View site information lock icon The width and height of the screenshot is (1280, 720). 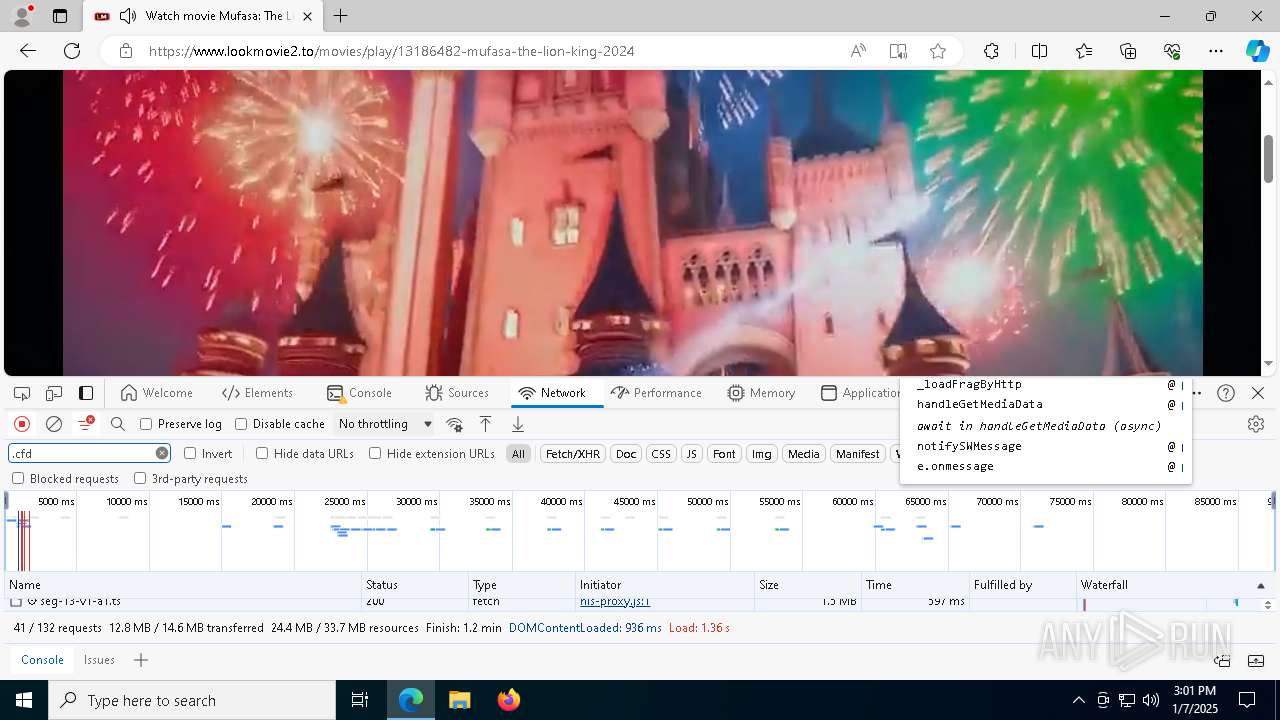[x=126, y=51]
